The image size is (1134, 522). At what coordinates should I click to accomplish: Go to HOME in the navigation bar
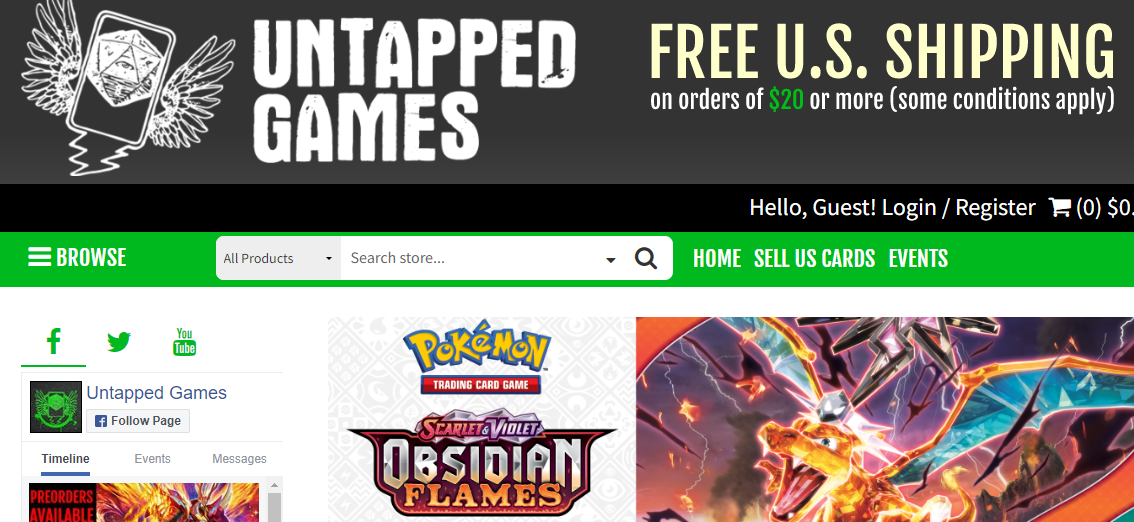click(717, 258)
